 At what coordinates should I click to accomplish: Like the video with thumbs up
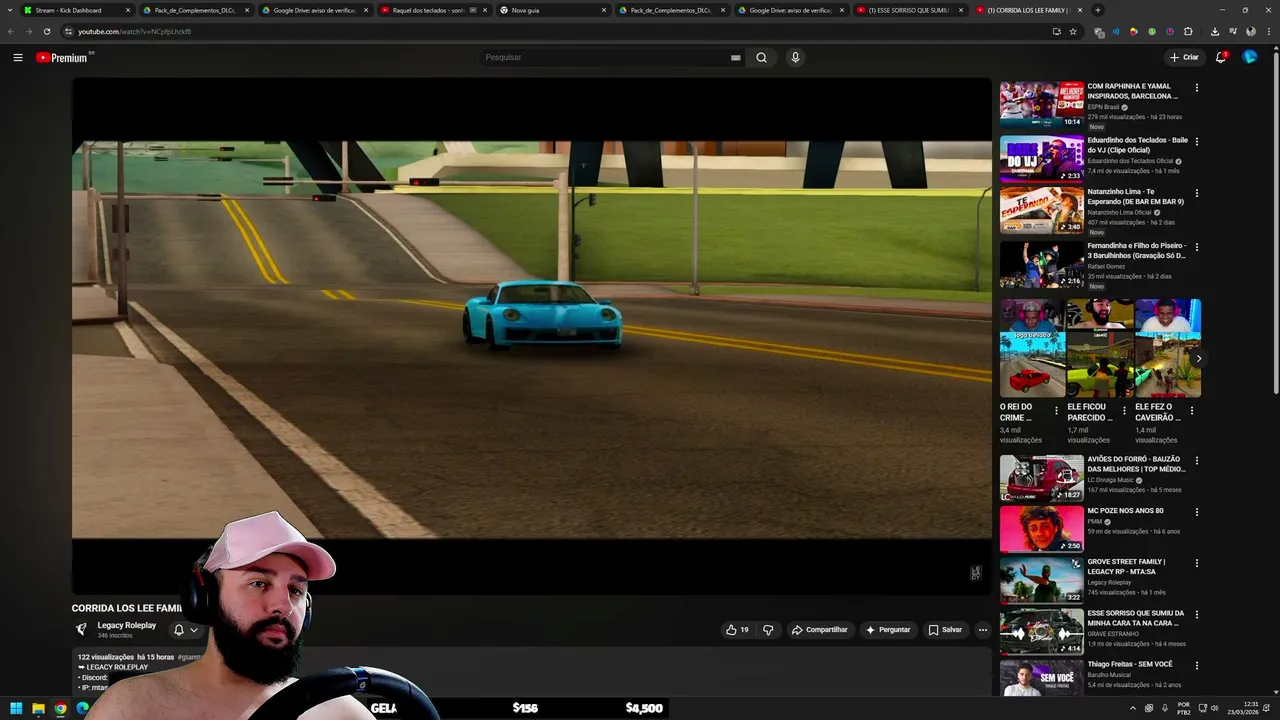click(737, 630)
